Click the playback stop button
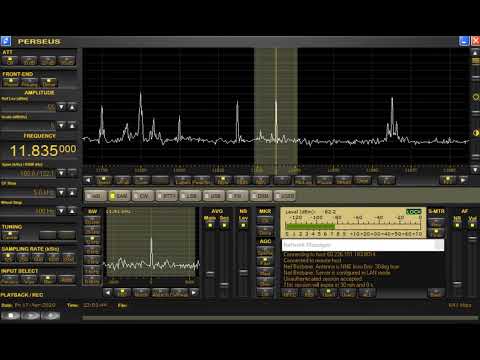 click(x=11, y=315)
